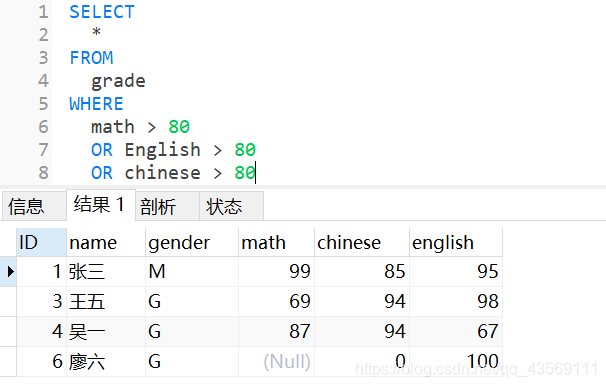Select the current-row arrow indicator
This screenshot has width=606, height=387.
10,271
